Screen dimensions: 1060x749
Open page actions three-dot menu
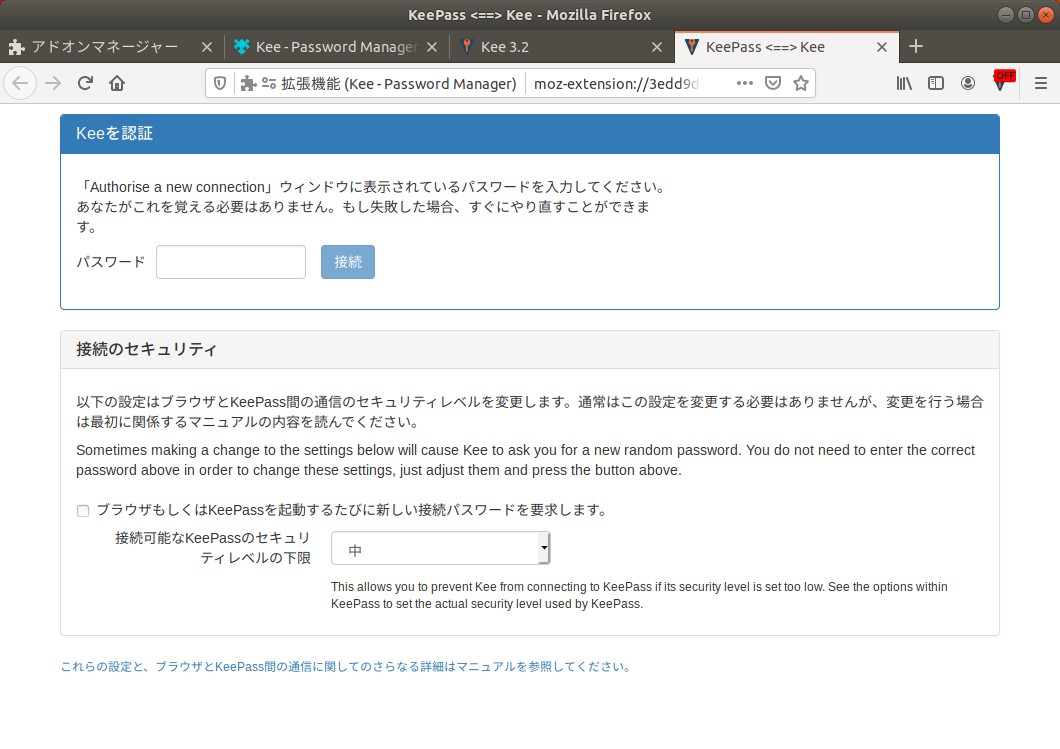tap(745, 84)
